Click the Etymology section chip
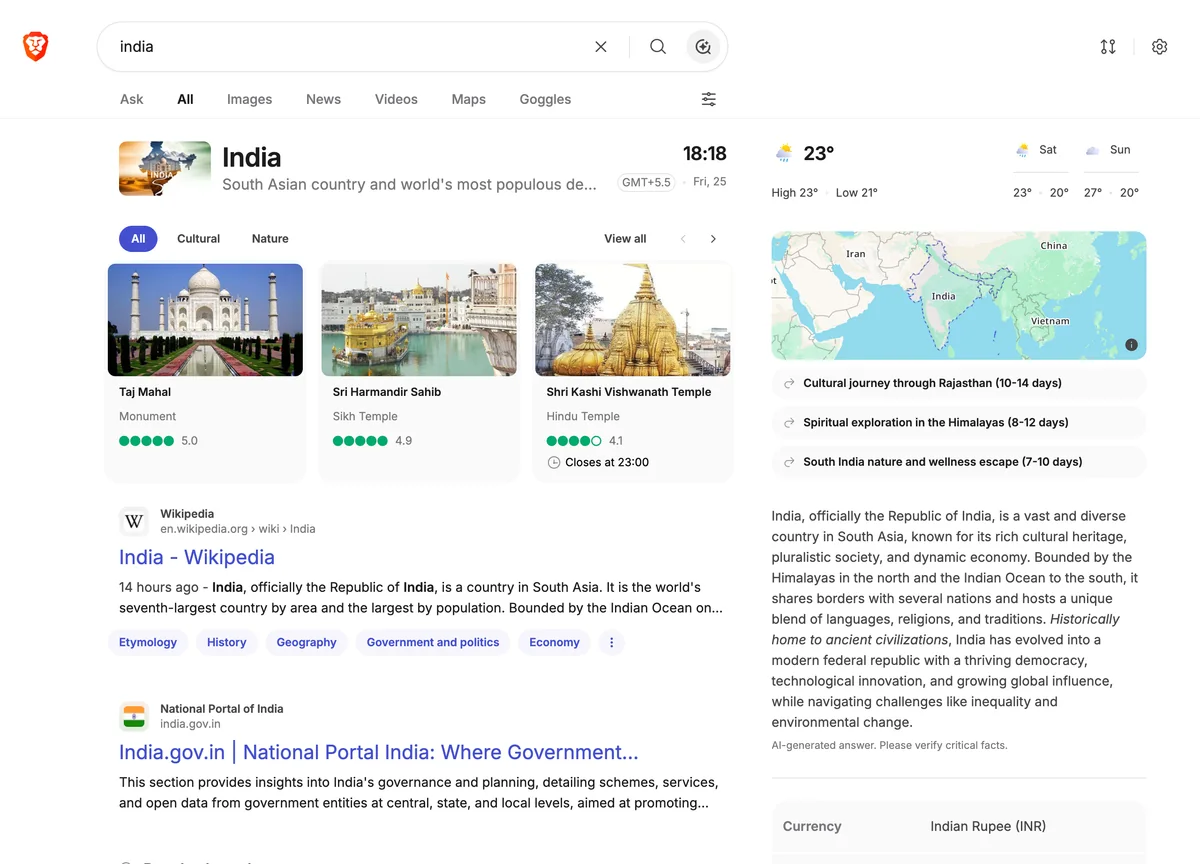1200x864 pixels. click(x=148, y=642)
